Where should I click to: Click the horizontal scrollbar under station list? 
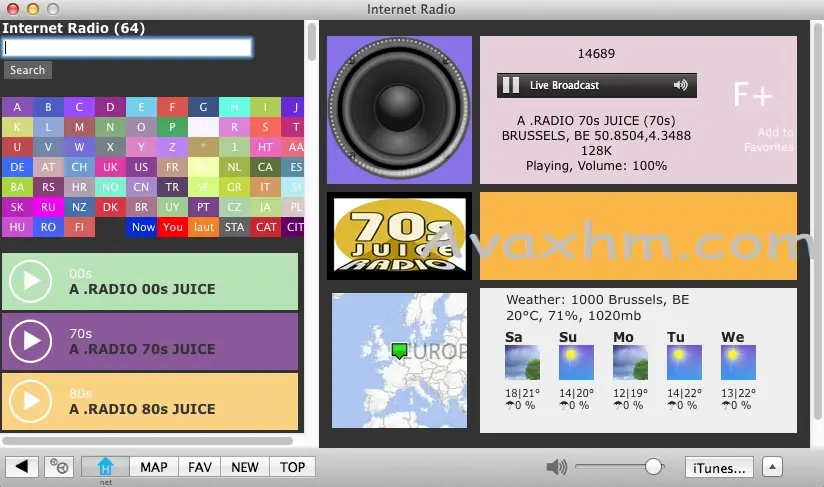[x=147, y=440]
